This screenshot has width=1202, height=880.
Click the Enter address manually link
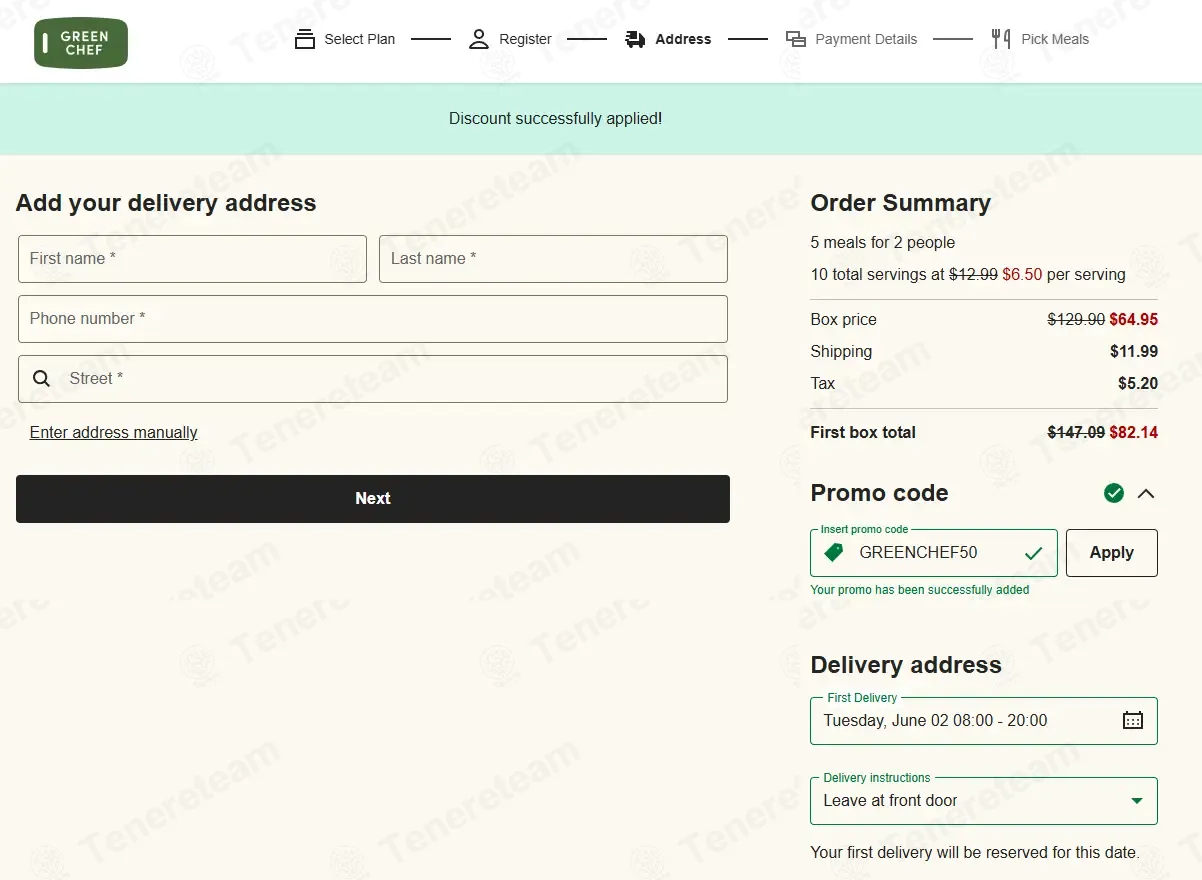click(x=114, y=433)
